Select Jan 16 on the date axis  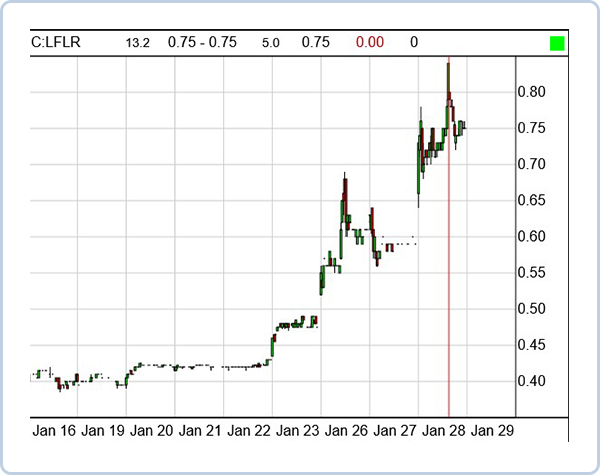coord(53,431)
